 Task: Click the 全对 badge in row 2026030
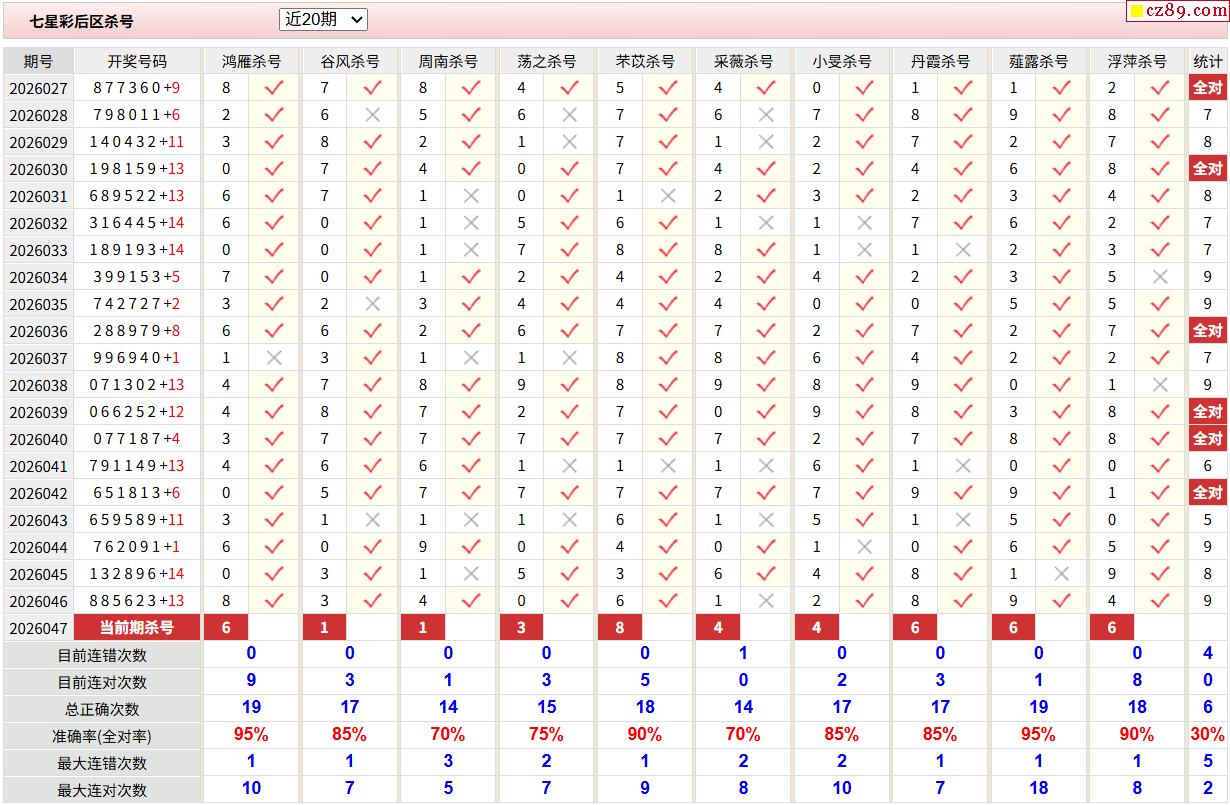(x=1207, y=169)
